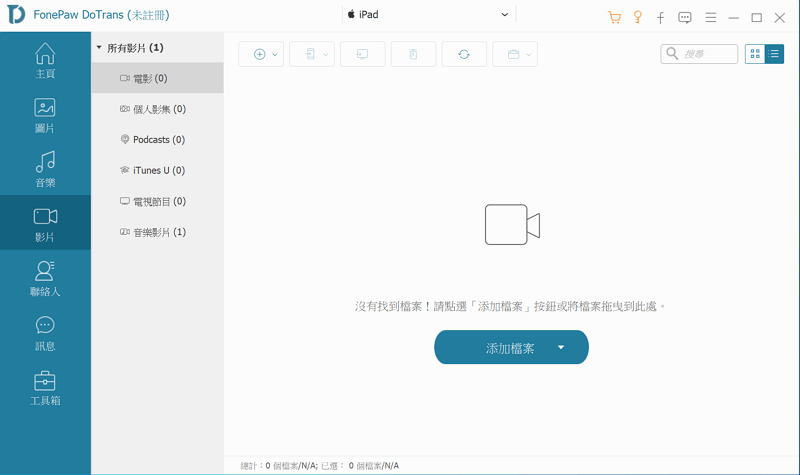This screenshot has height=475, width=800.
Task: Select the 電影 (0) category
Action: [x=158, y=78]
